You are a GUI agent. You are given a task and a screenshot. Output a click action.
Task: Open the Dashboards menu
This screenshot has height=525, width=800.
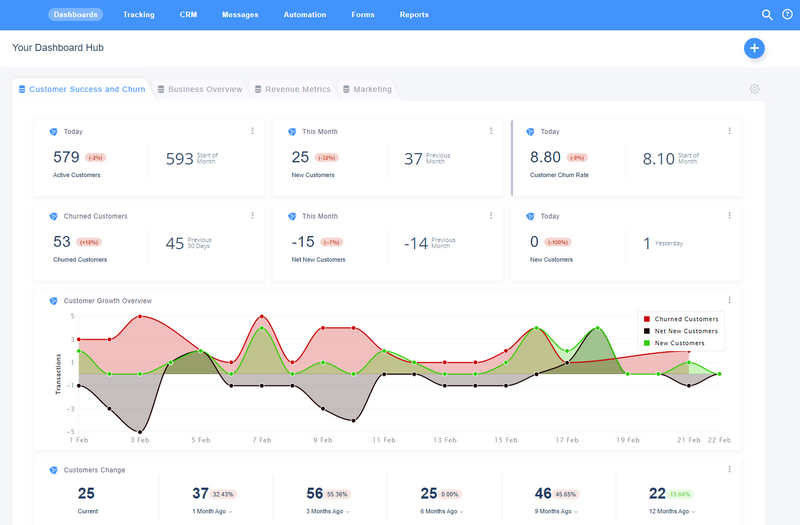(x=76, y=15)
